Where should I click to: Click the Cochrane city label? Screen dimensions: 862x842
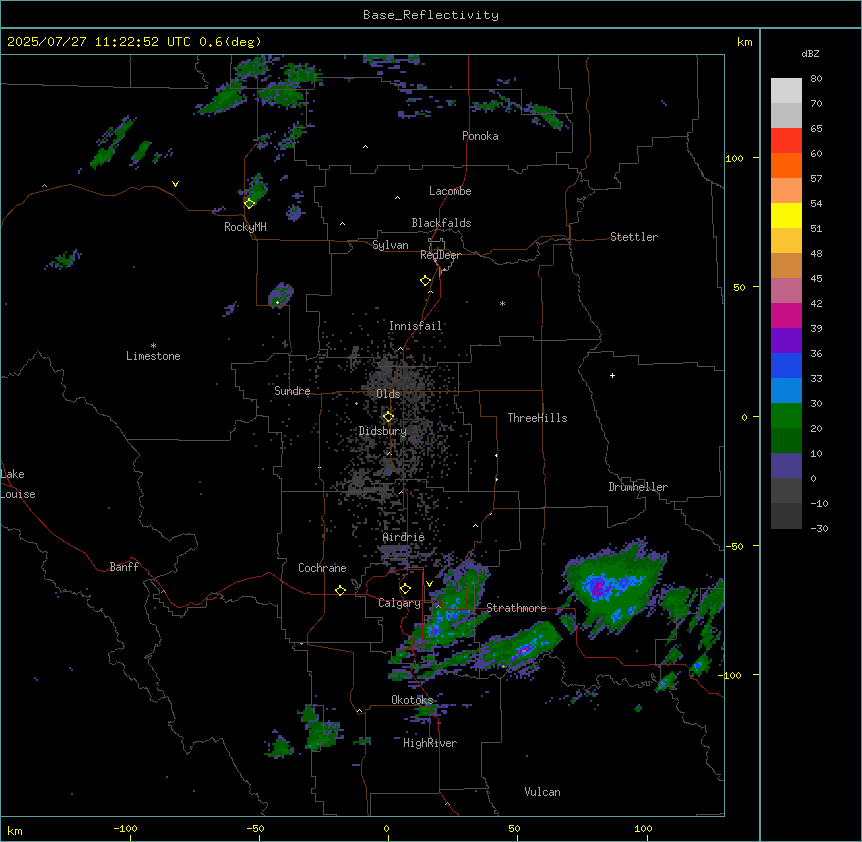point(322,568)
